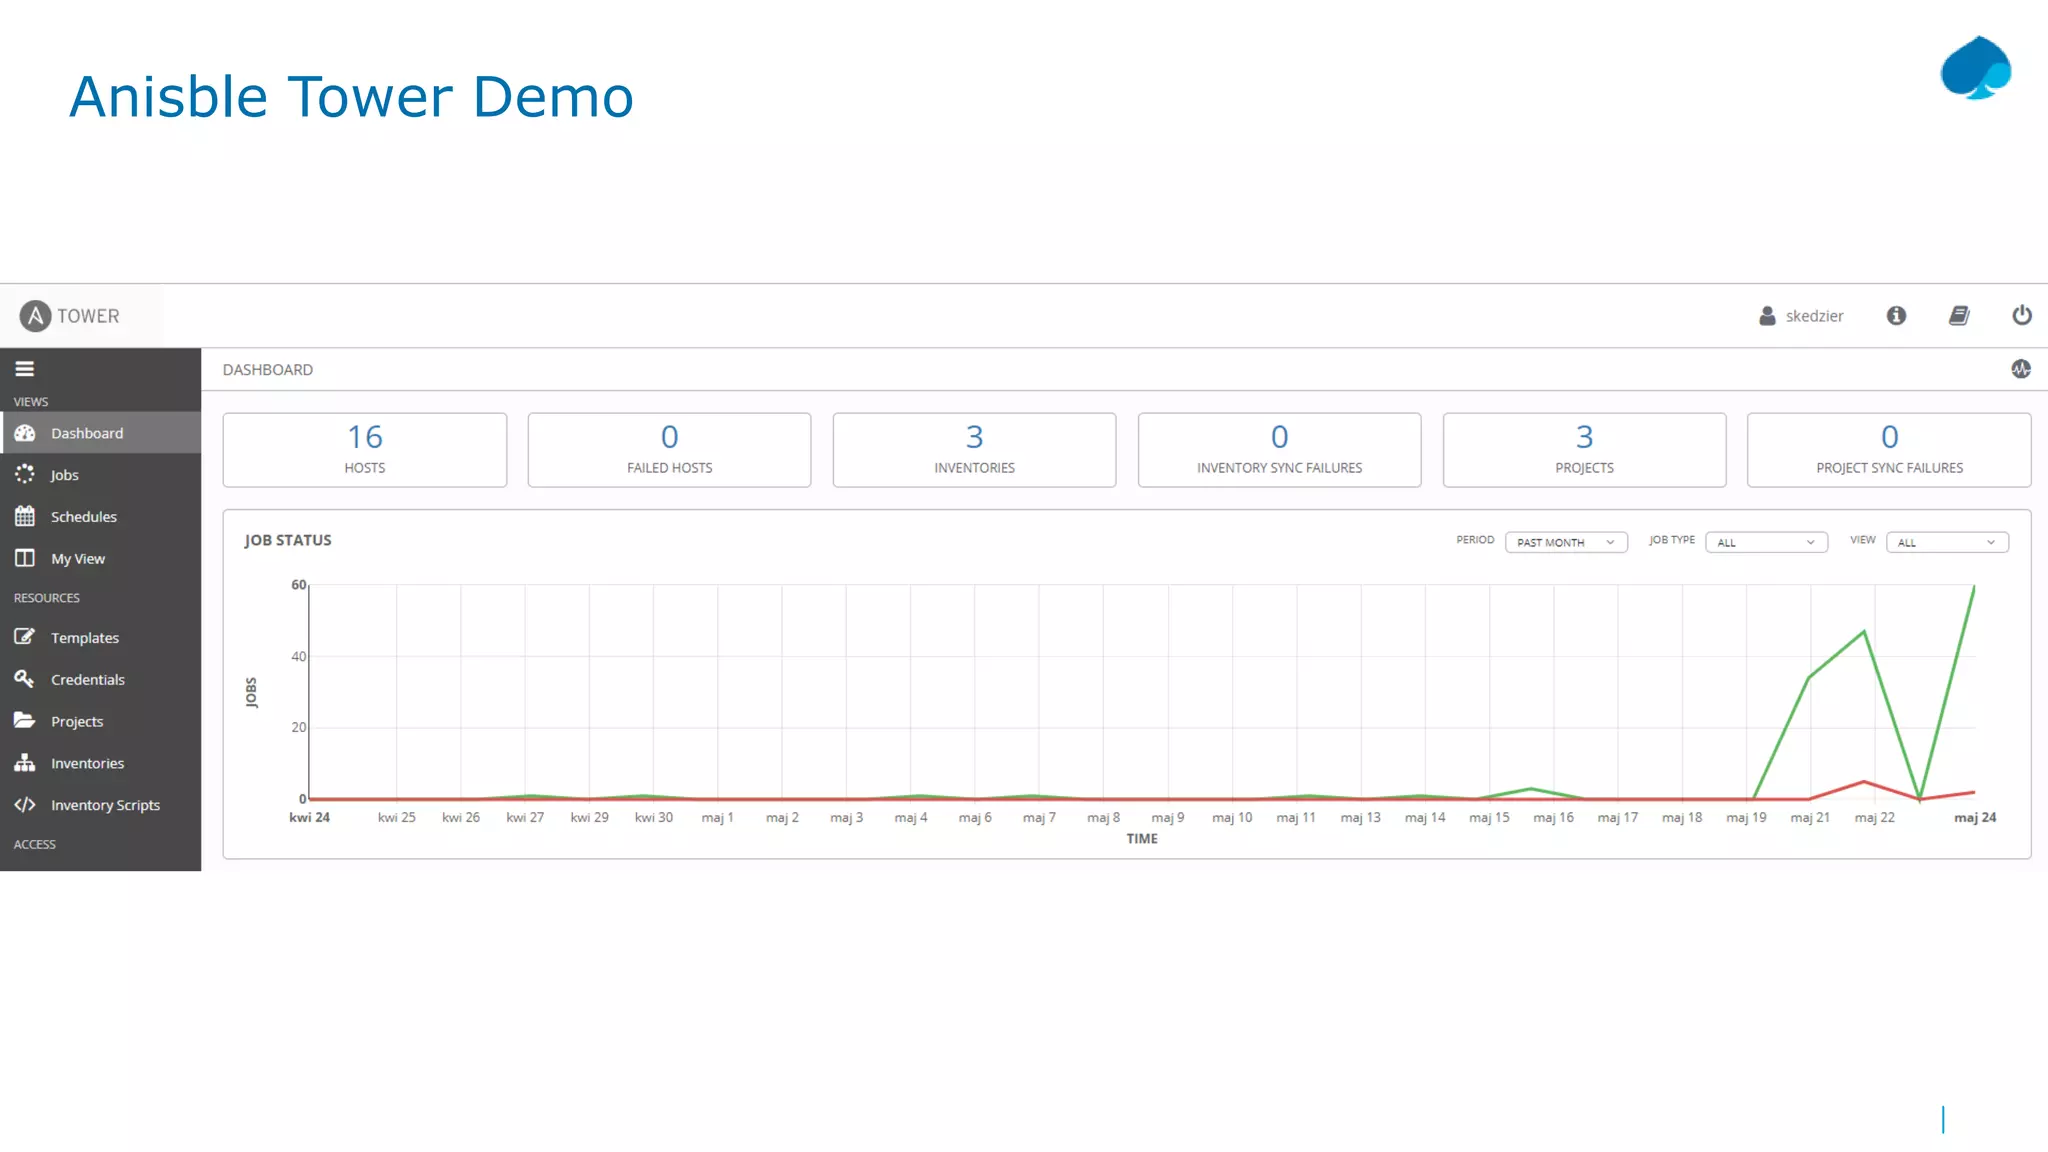
Task: Click the Failed Hosts summary tile
Action: pyautogui.click(x=669, y=450)
